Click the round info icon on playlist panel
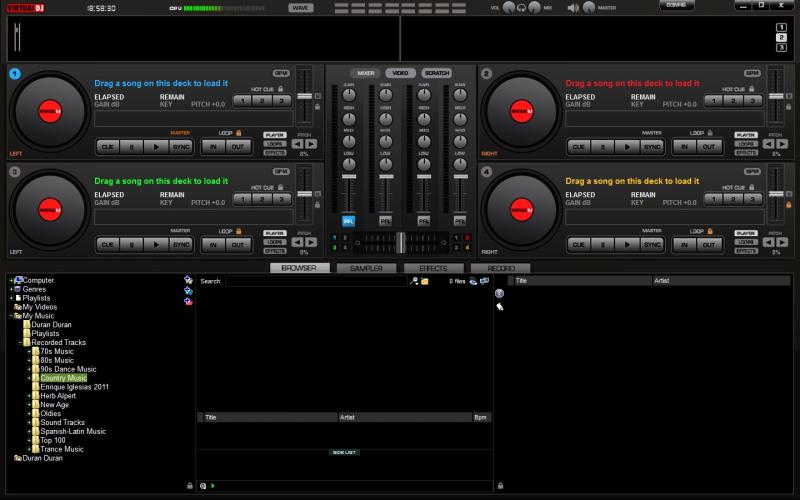 coord(499,293)
